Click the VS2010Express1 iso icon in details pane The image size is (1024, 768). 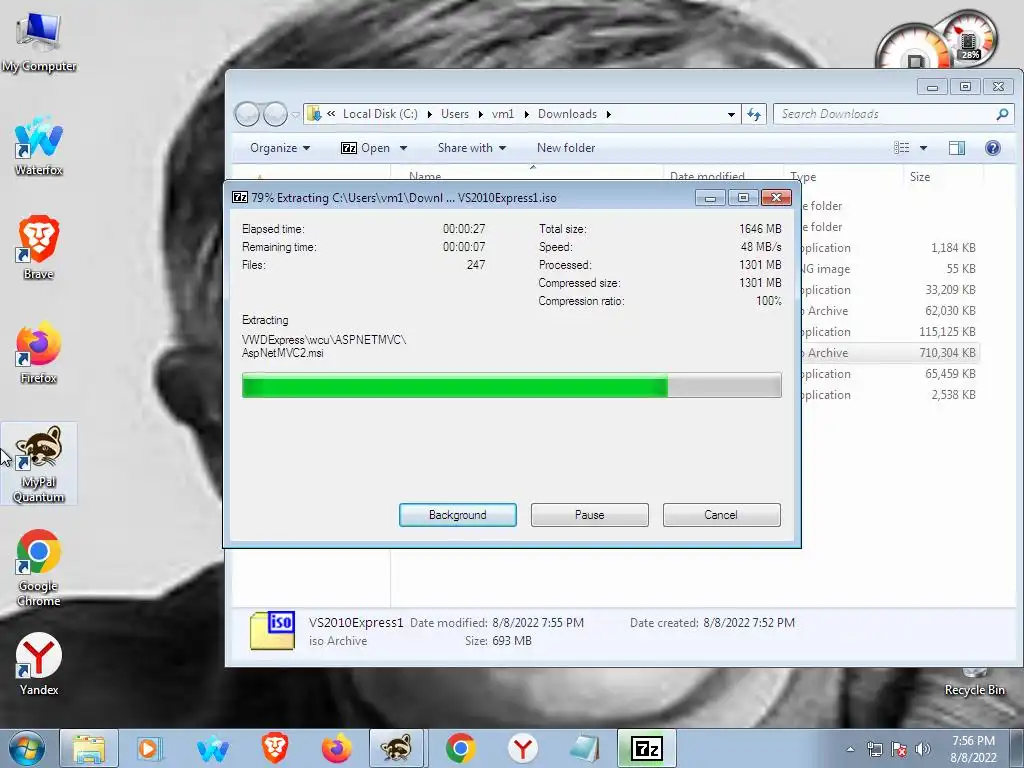click(272, 631)
